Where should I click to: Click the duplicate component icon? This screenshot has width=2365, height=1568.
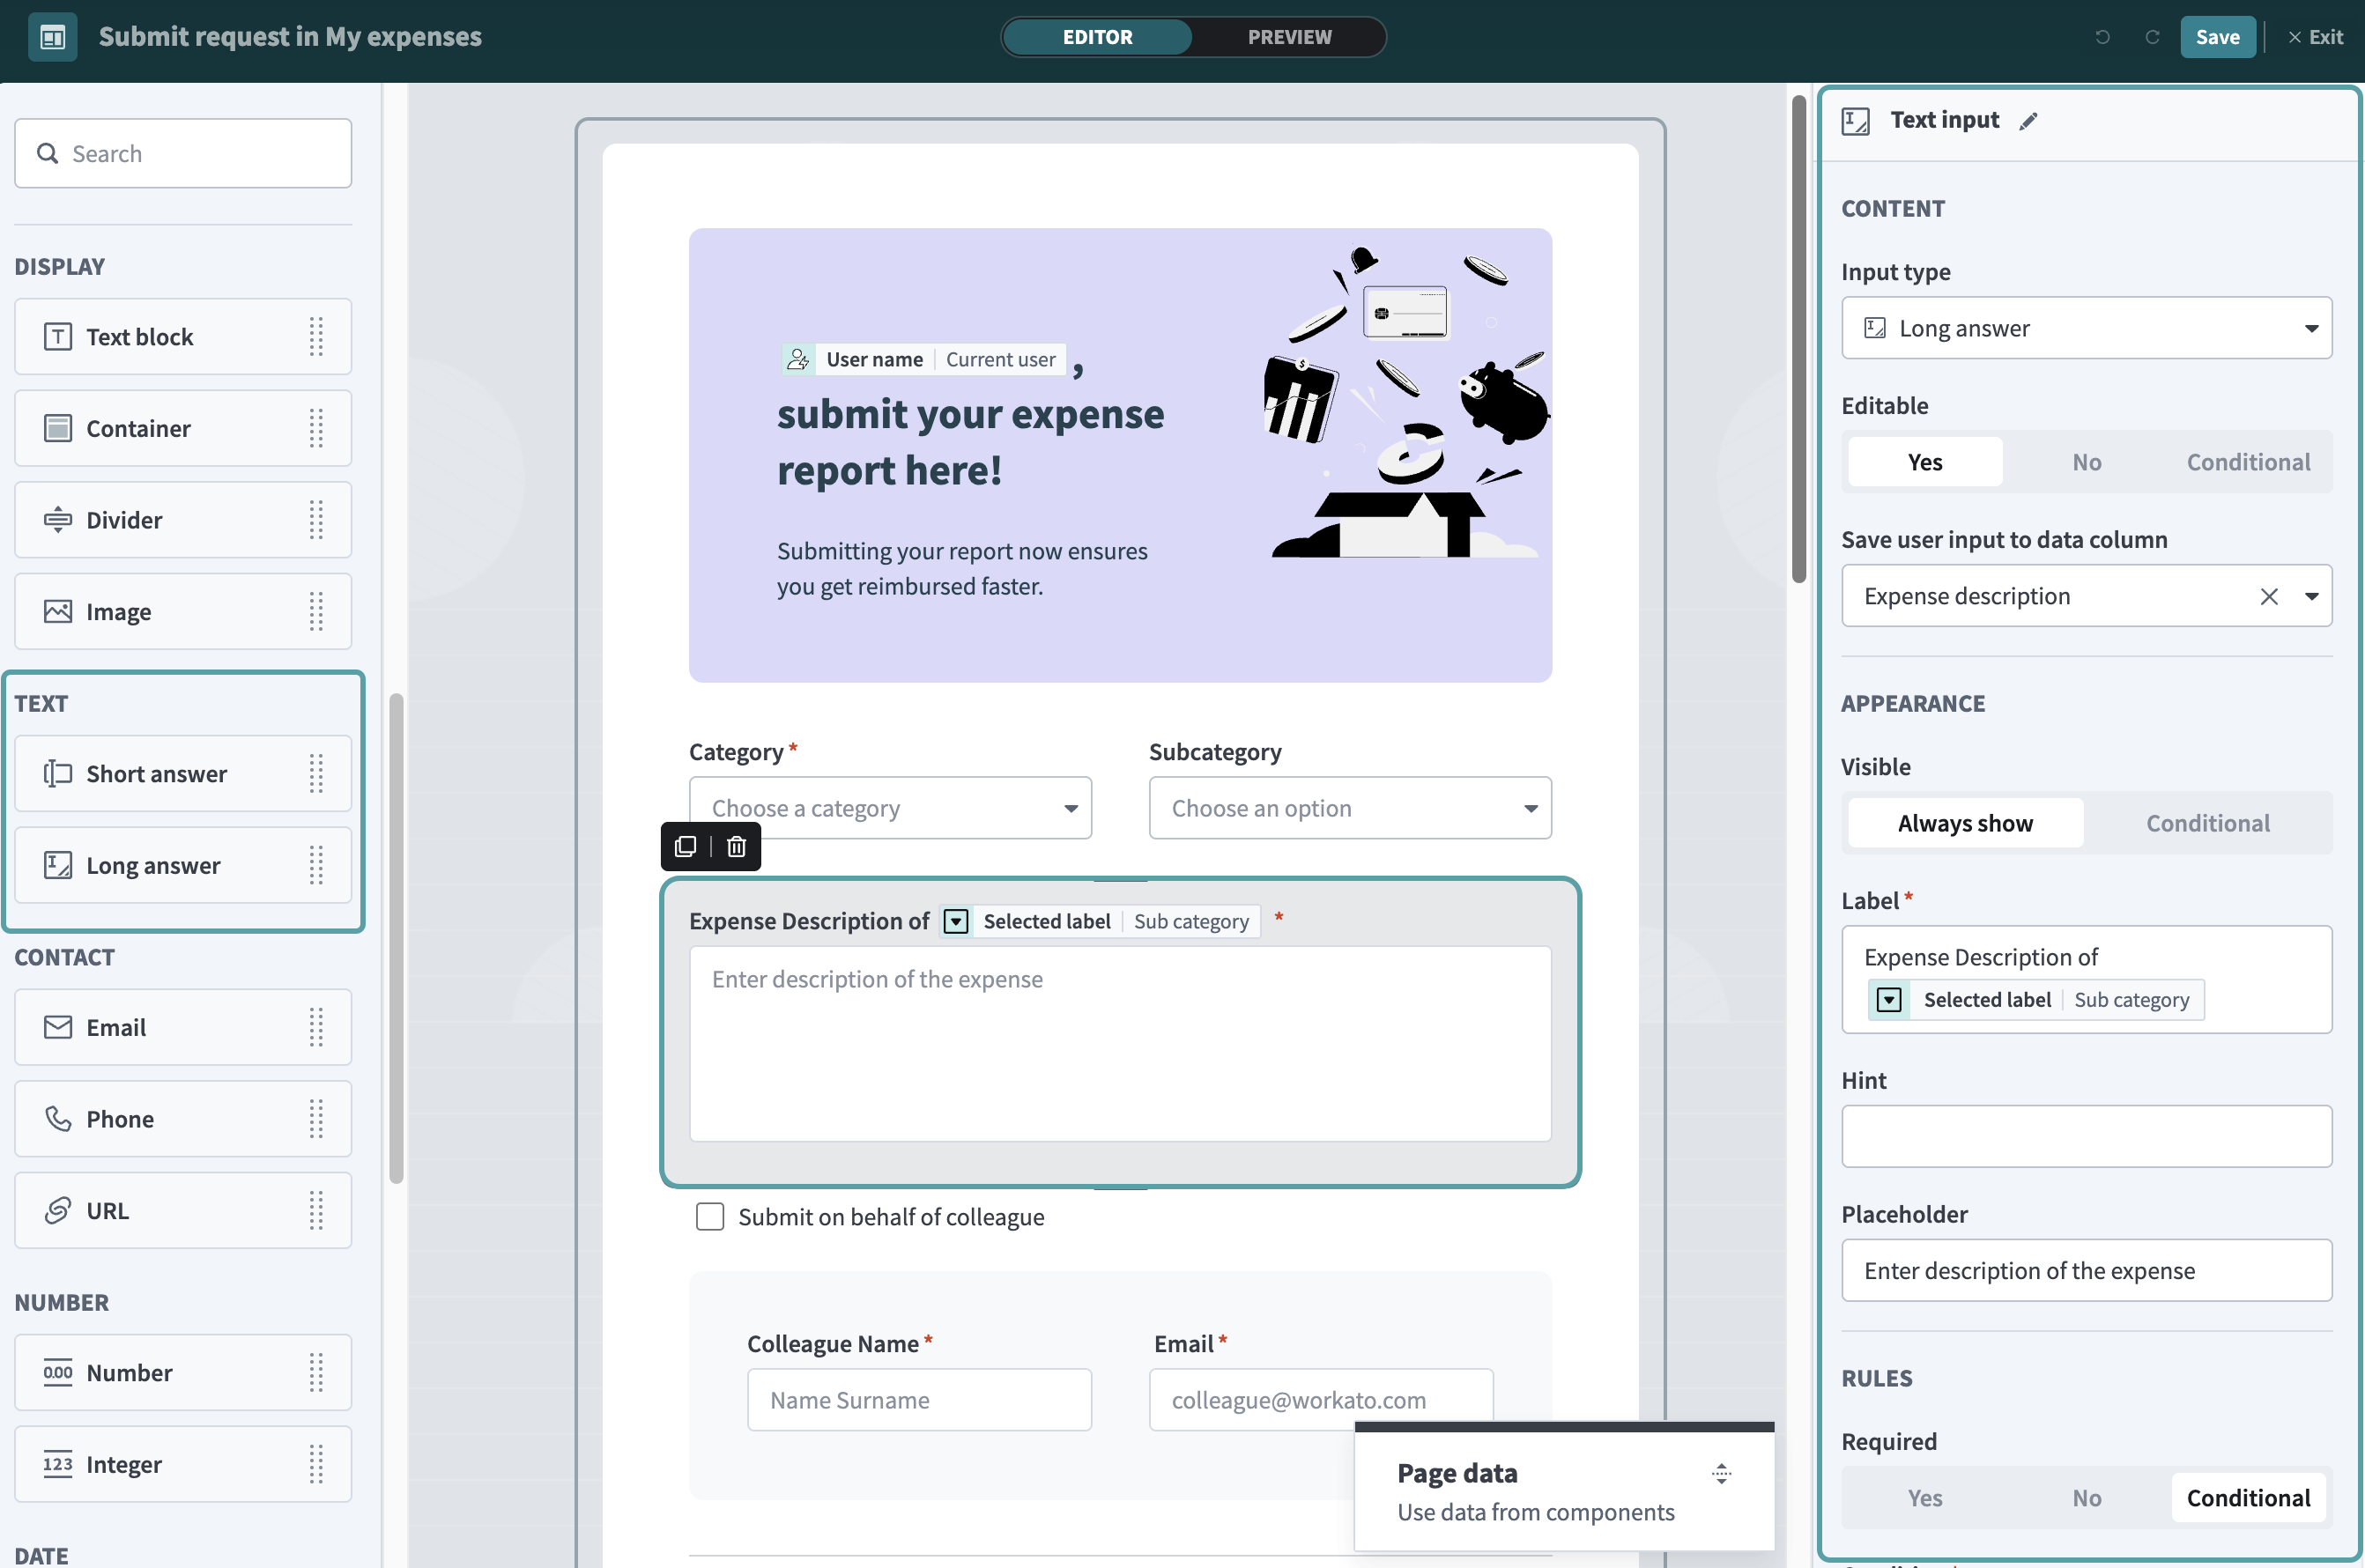[x=685, y=846]
